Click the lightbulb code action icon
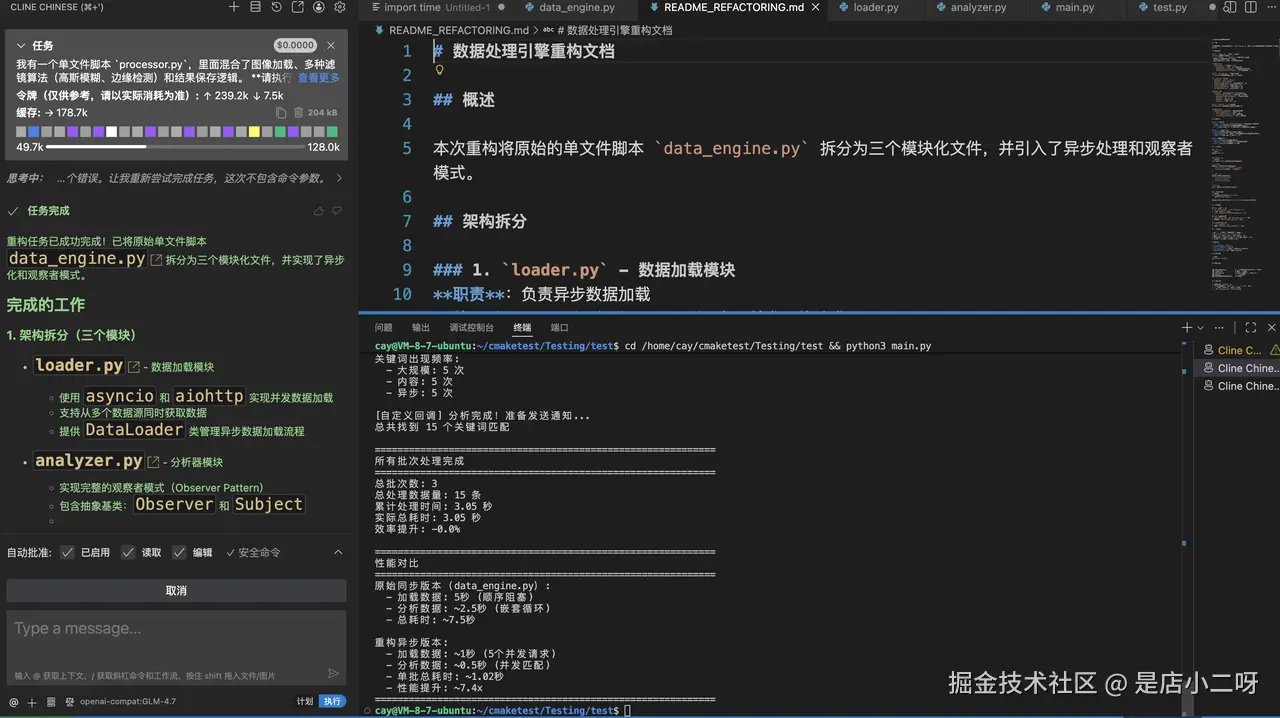The image size is (1280, 718). [439, 71]
